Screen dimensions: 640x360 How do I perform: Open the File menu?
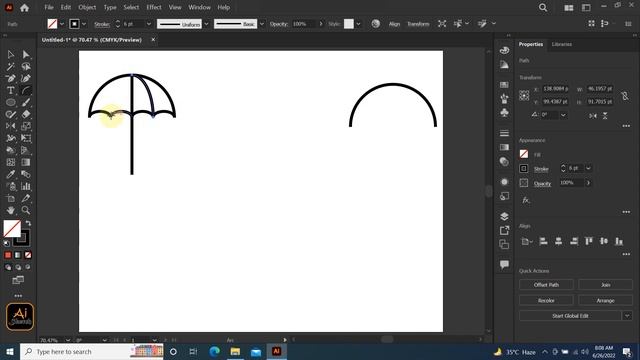(49, 7)
